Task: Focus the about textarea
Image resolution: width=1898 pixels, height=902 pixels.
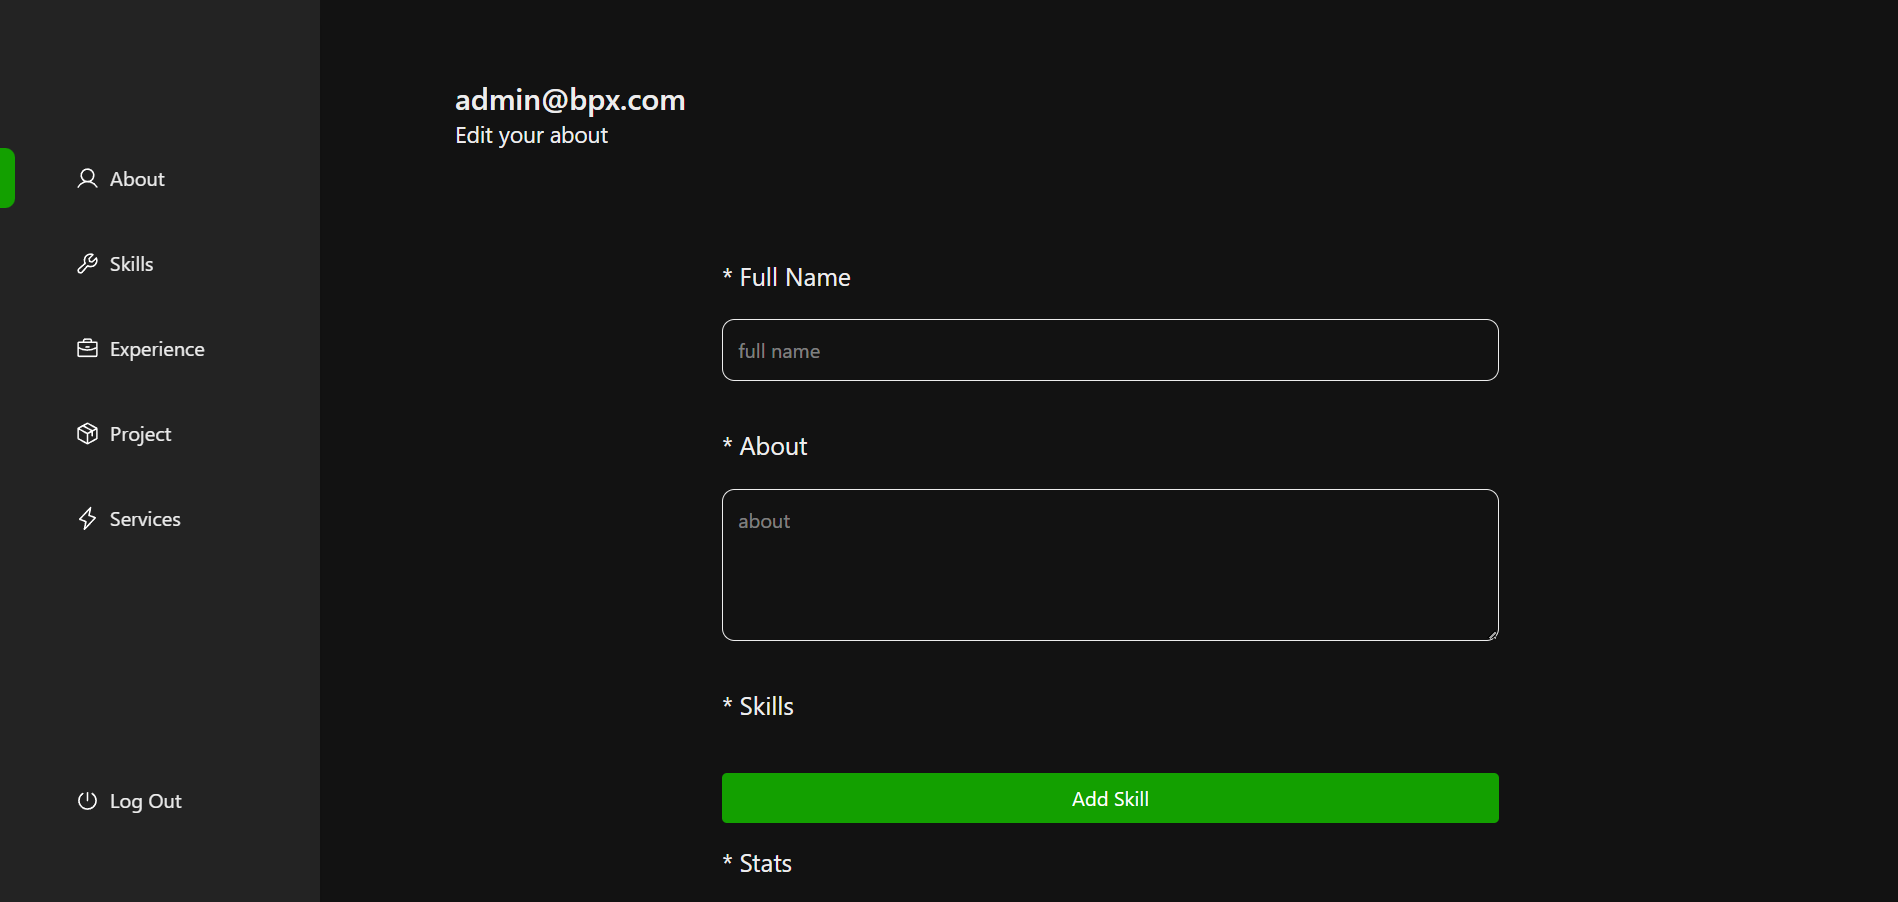Action: click(x=1110, y=565)
